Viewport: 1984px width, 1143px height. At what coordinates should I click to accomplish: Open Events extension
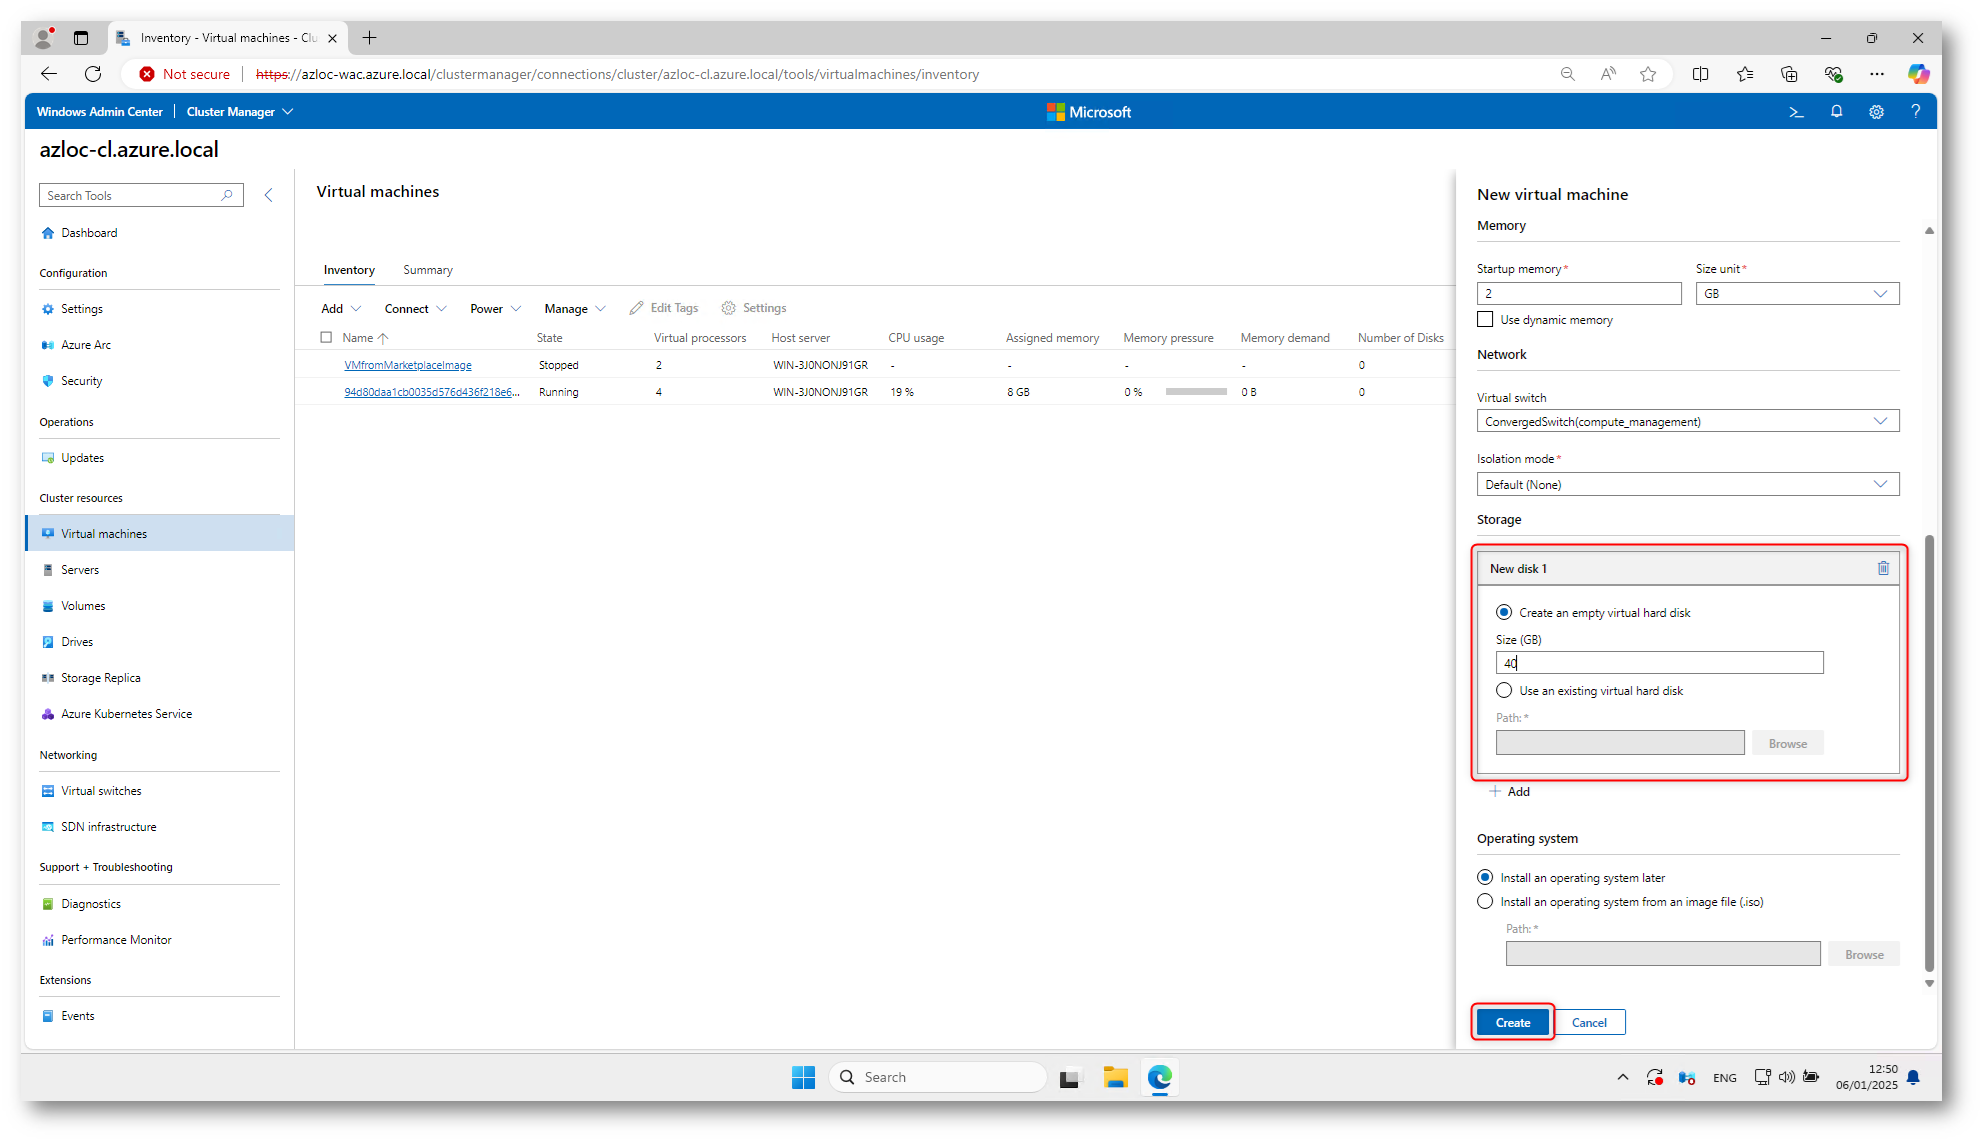(x=77, y=1016)
